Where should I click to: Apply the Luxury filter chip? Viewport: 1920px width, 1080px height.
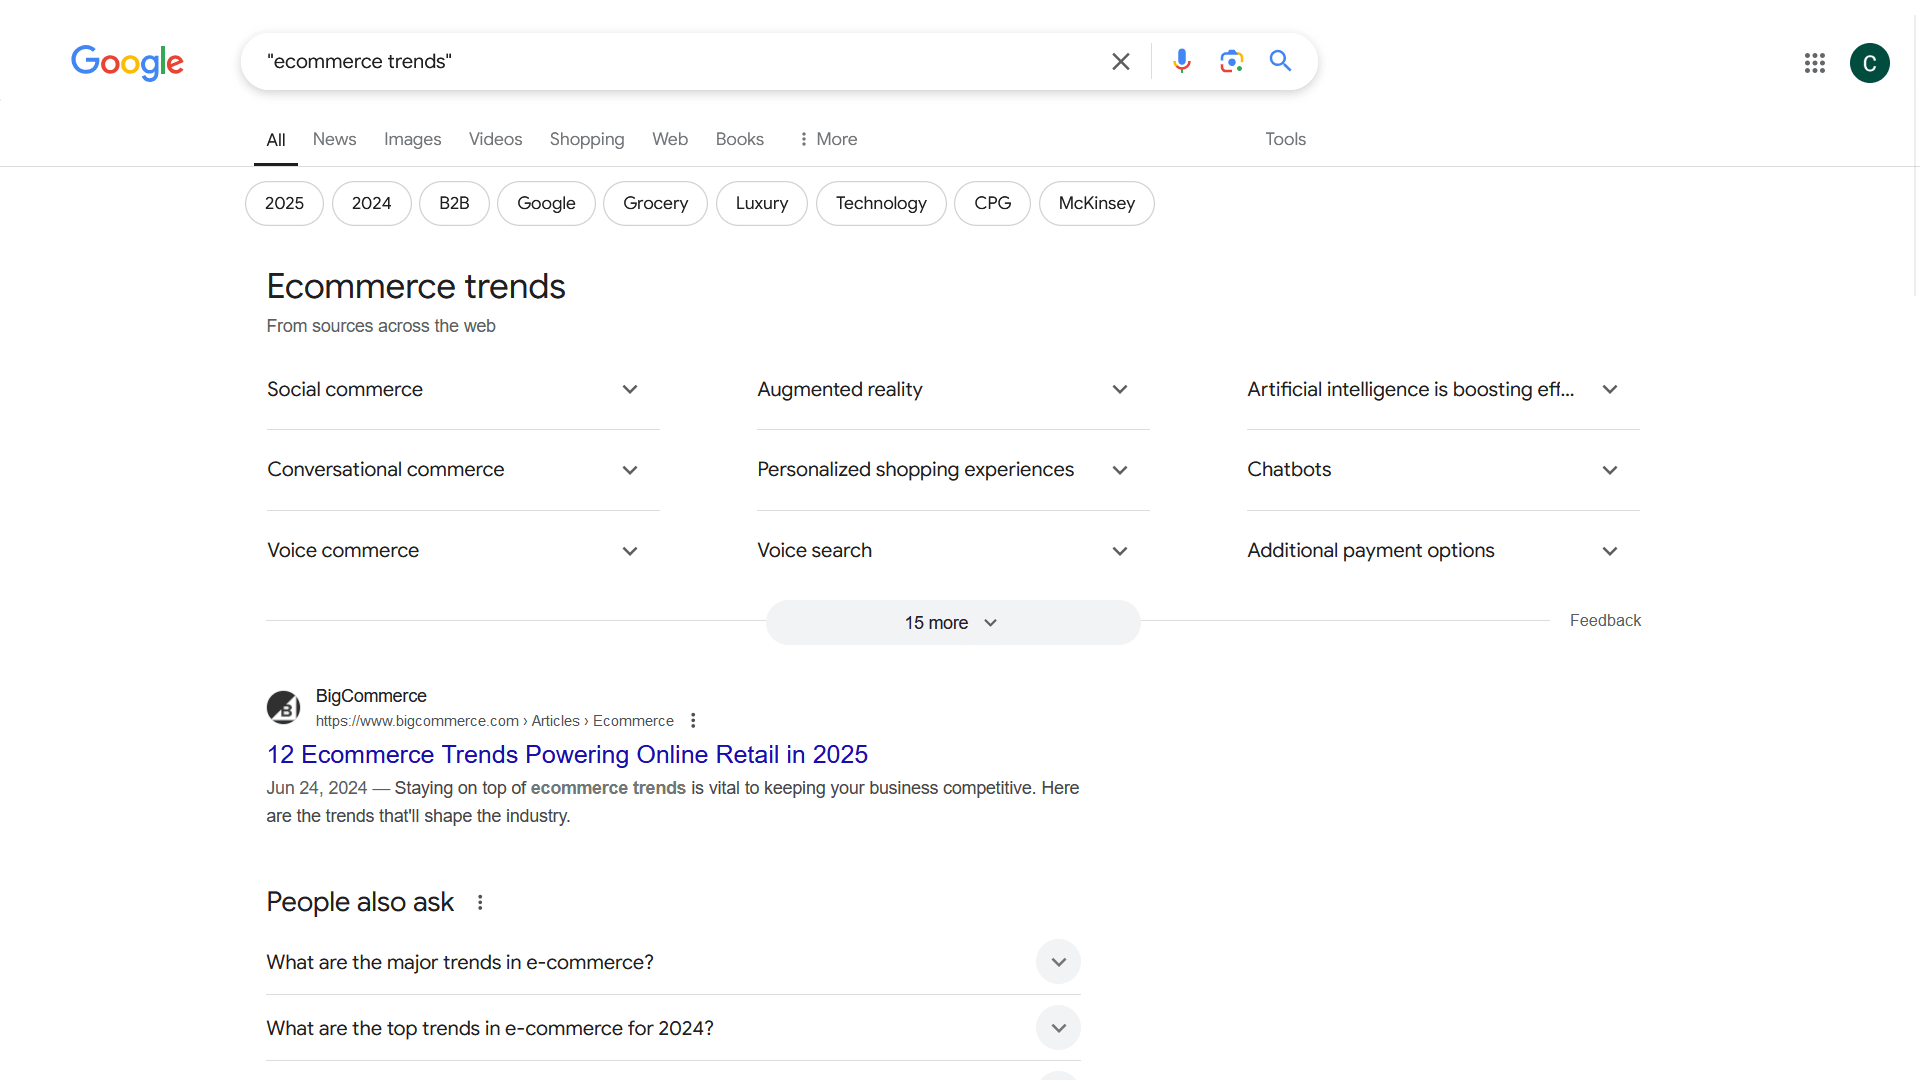(x=762, y=204)
